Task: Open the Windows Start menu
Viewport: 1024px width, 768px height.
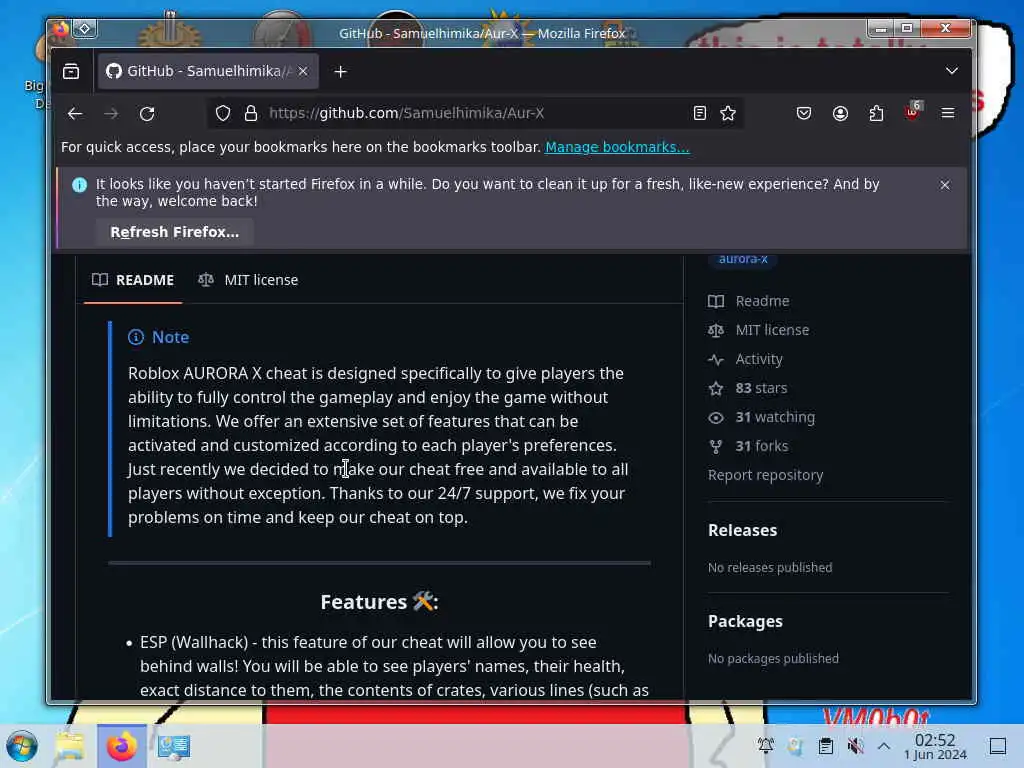Action: [22, 746]
